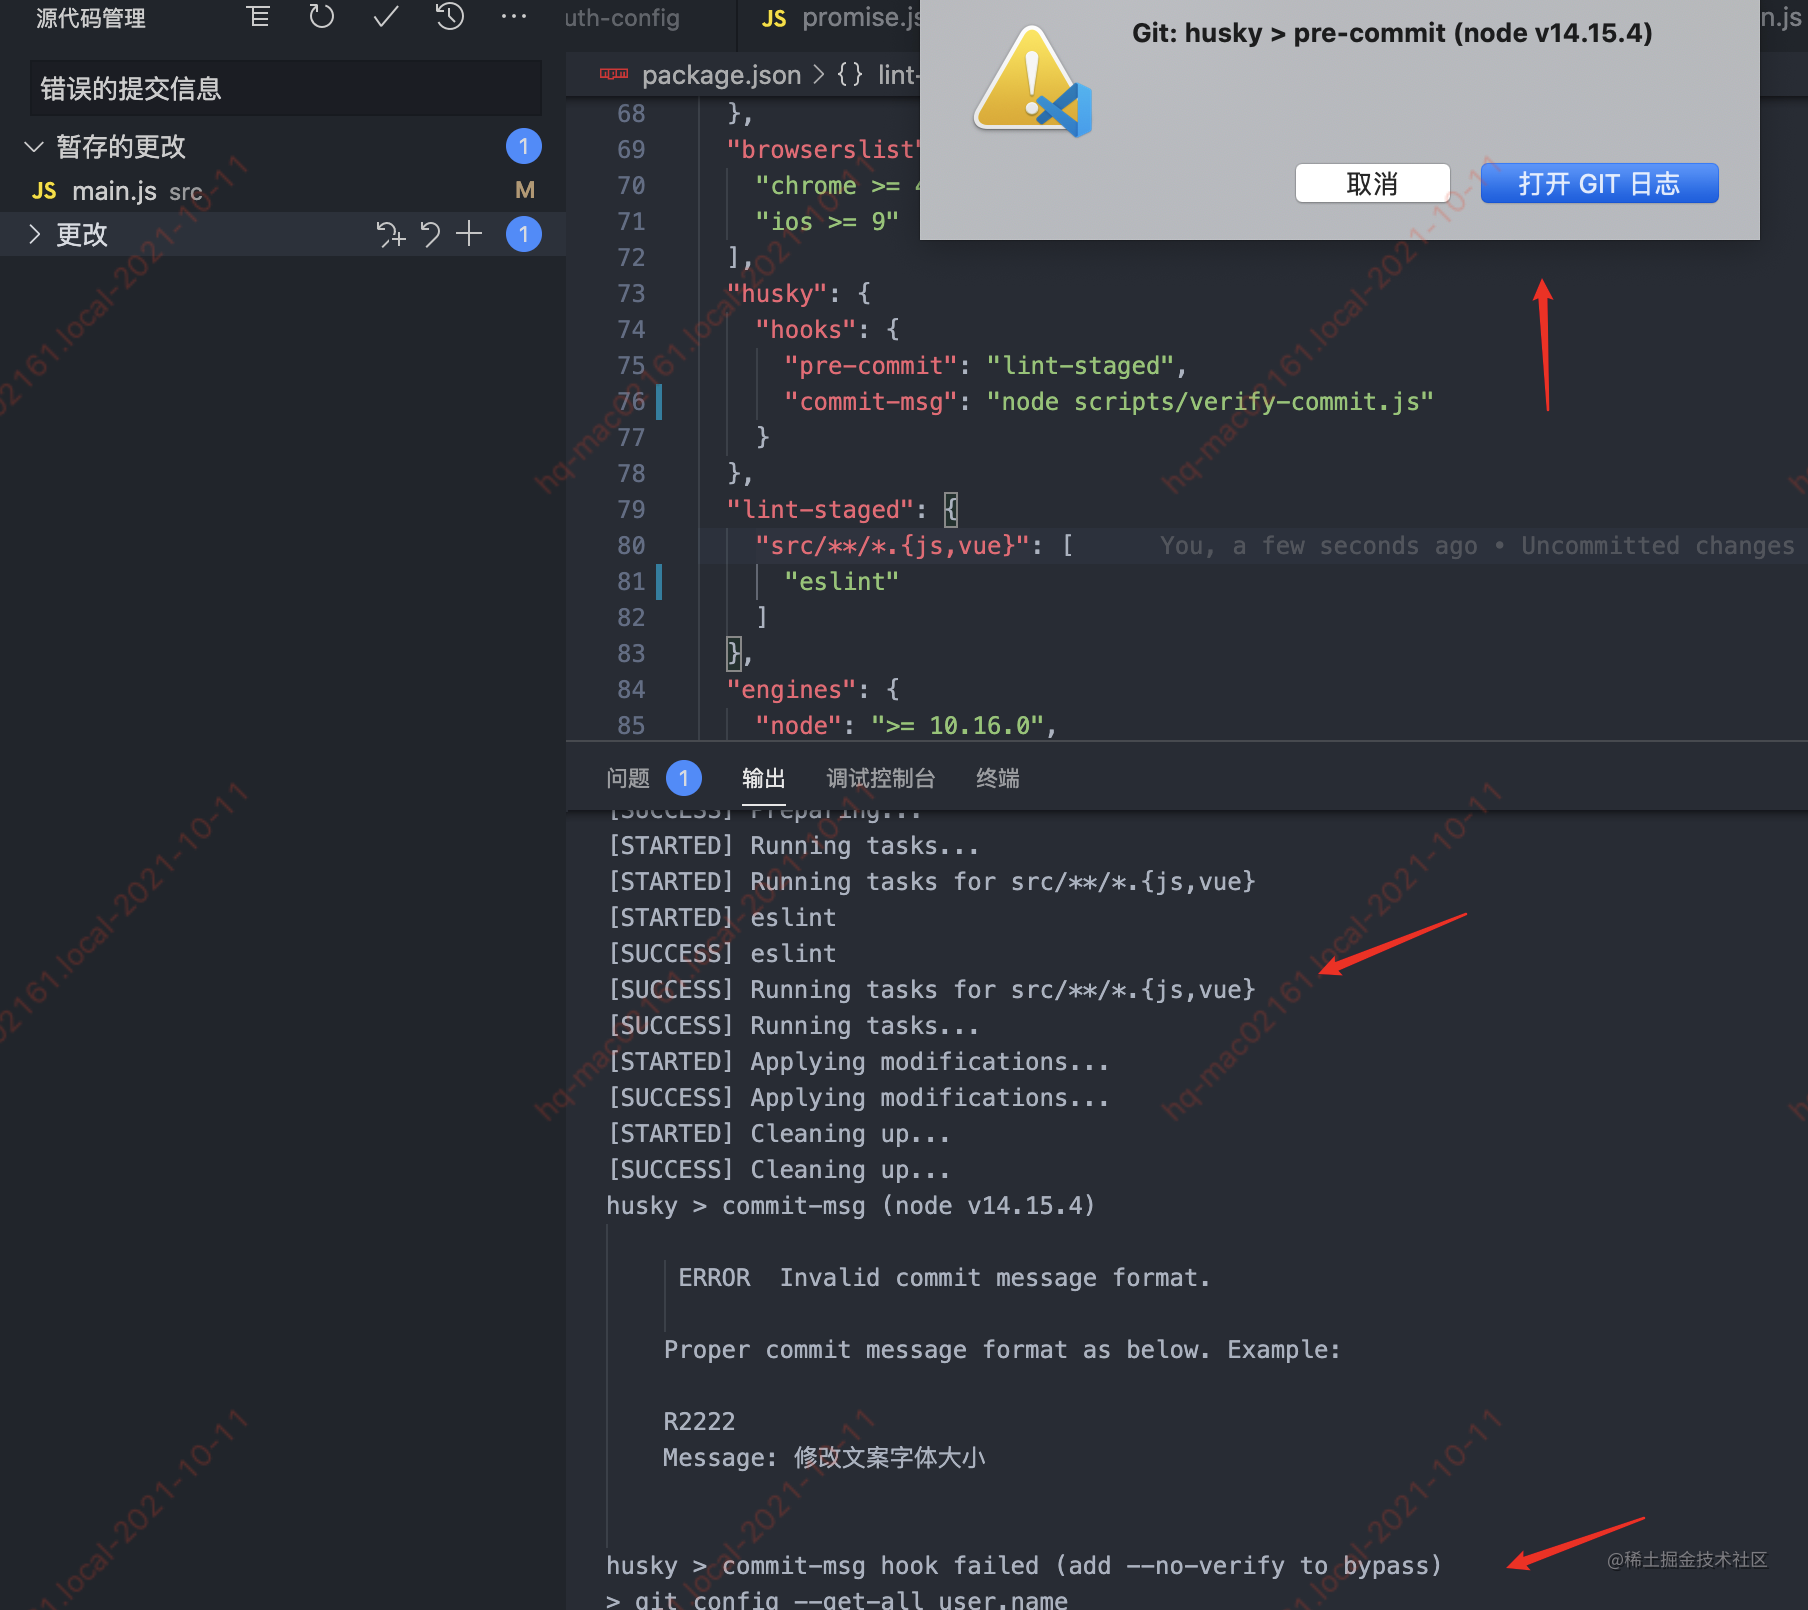Click "Git: husky > pre-commit" dialog title
This screenshot has width=1808, height=1610.
(x=1392, y=33)
